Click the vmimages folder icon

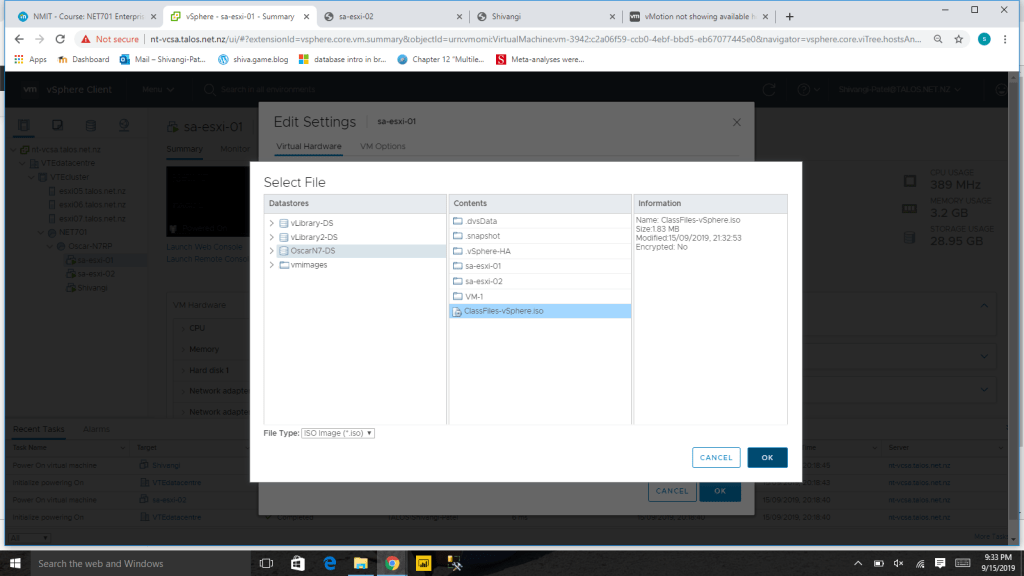(284, 265)
